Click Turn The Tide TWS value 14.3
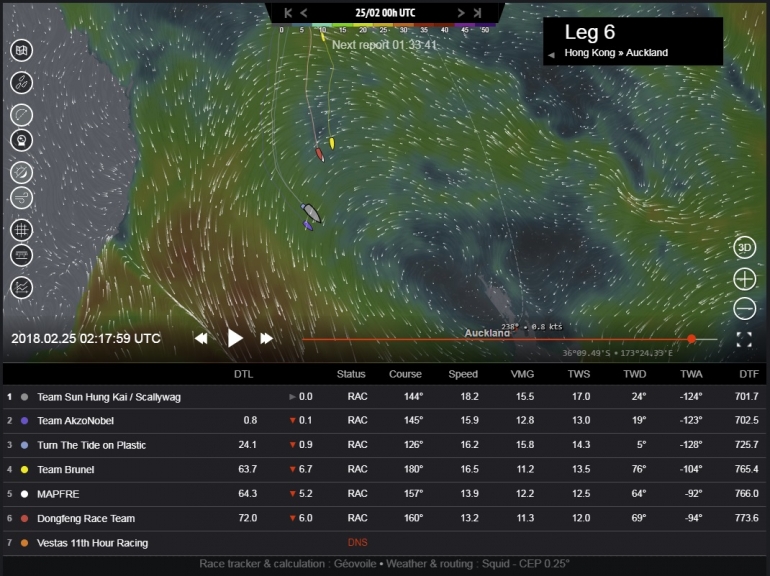Image resolution: width=770 pixels, height=576 pixels. [x=581, y=445]
